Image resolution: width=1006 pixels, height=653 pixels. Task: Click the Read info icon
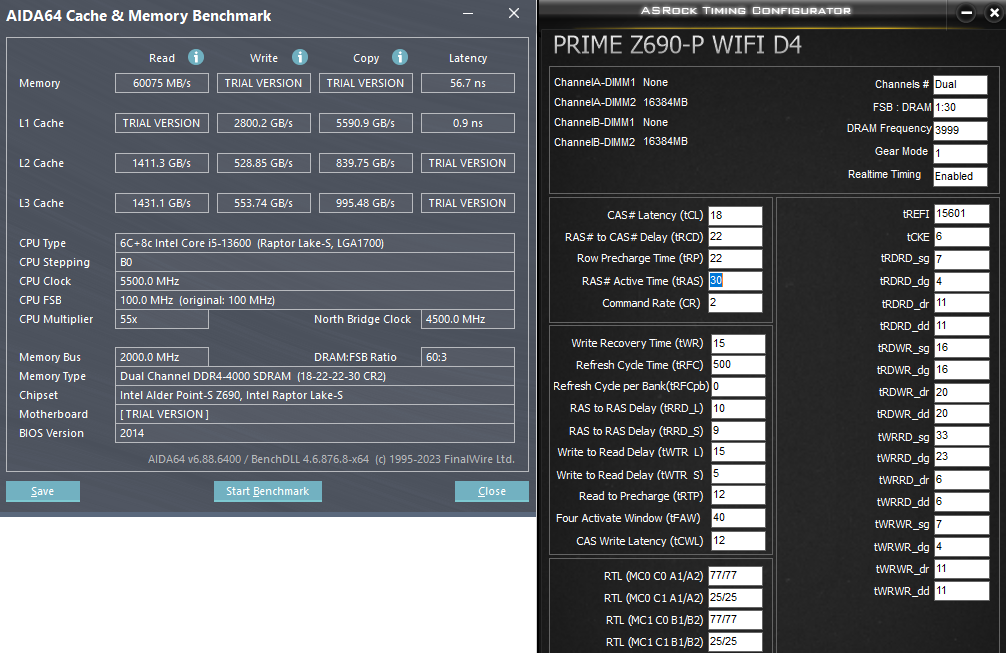[x=196, y=58]
